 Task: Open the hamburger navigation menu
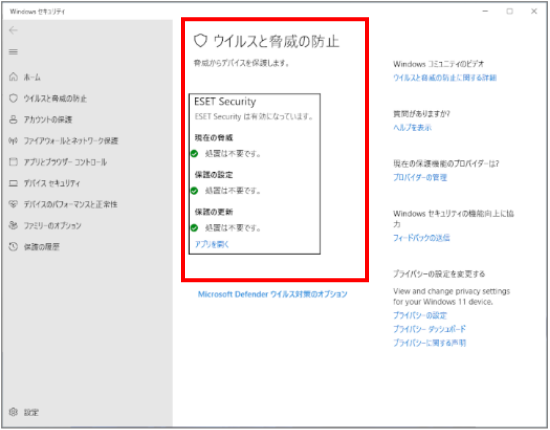click(13, 52)
